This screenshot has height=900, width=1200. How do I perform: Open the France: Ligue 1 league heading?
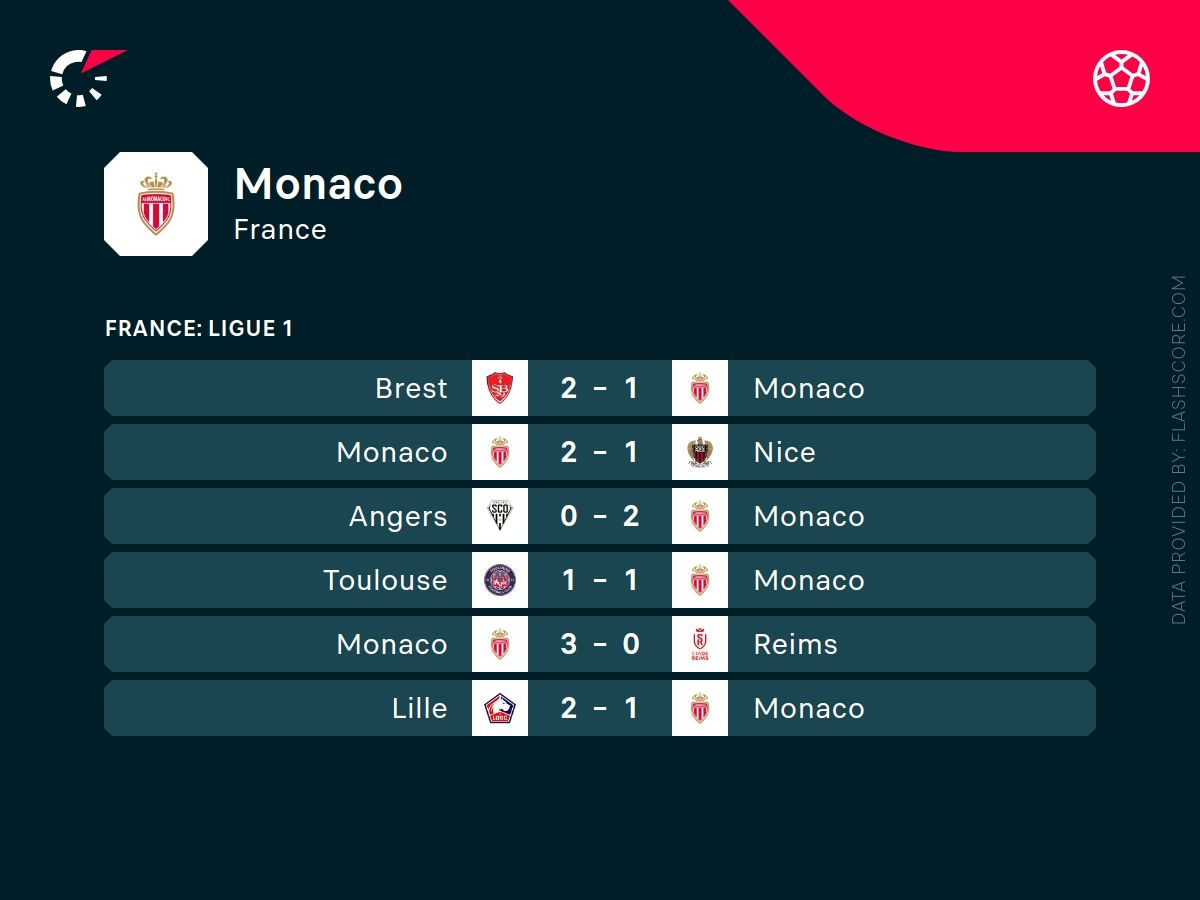tap(199, 328)
